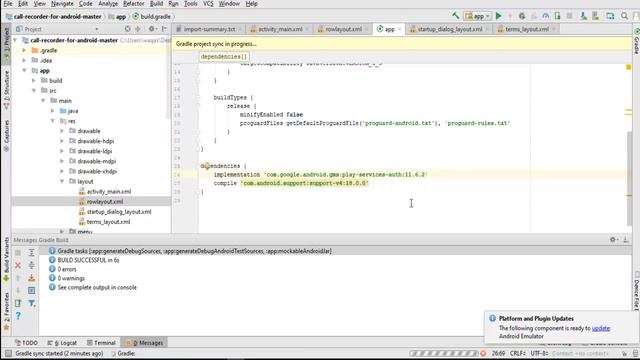Expand all messages in Gradle Build panel
Image resolution: width=640 pixels, height=360 pixels.
[x=31, y=253]
